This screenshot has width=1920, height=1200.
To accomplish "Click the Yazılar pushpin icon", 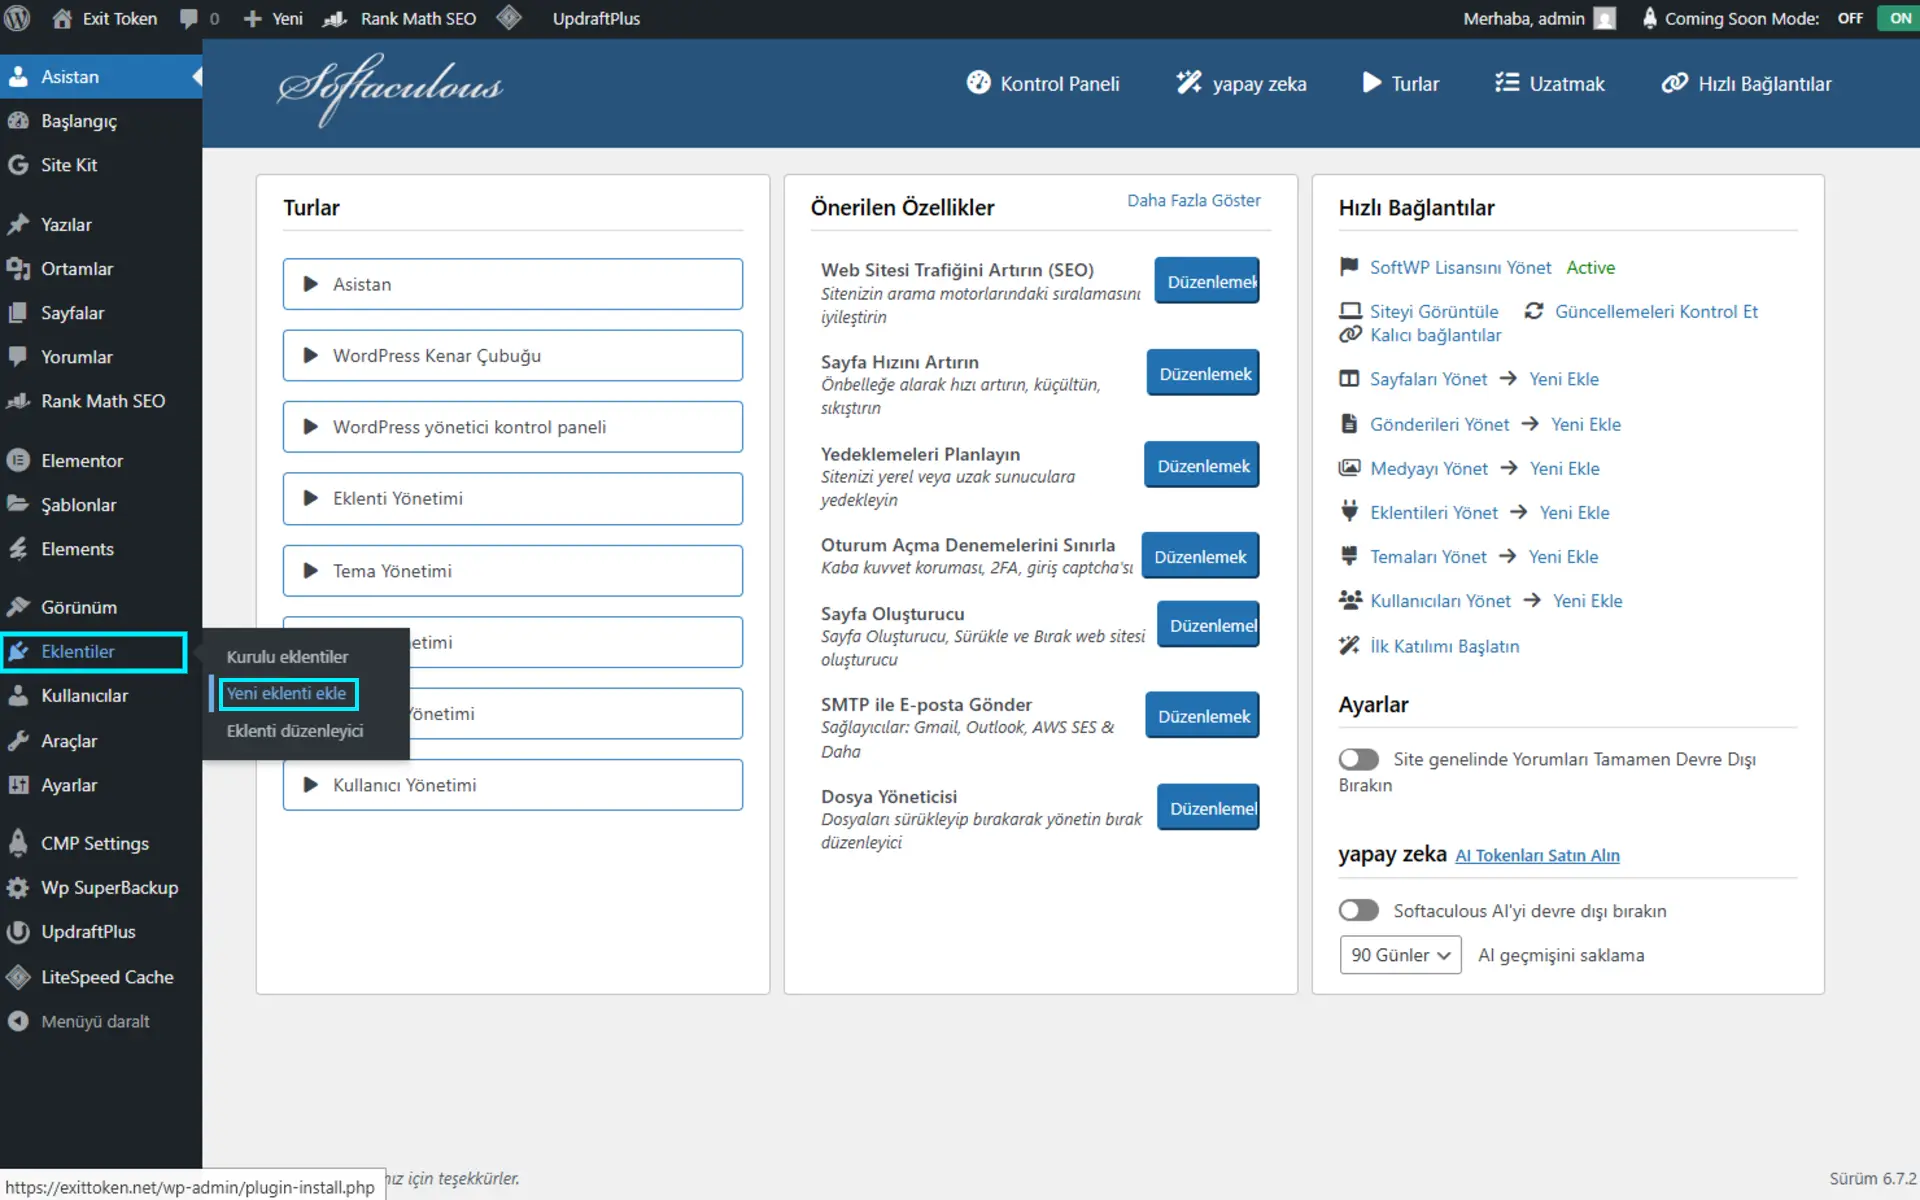I will 18,225.
